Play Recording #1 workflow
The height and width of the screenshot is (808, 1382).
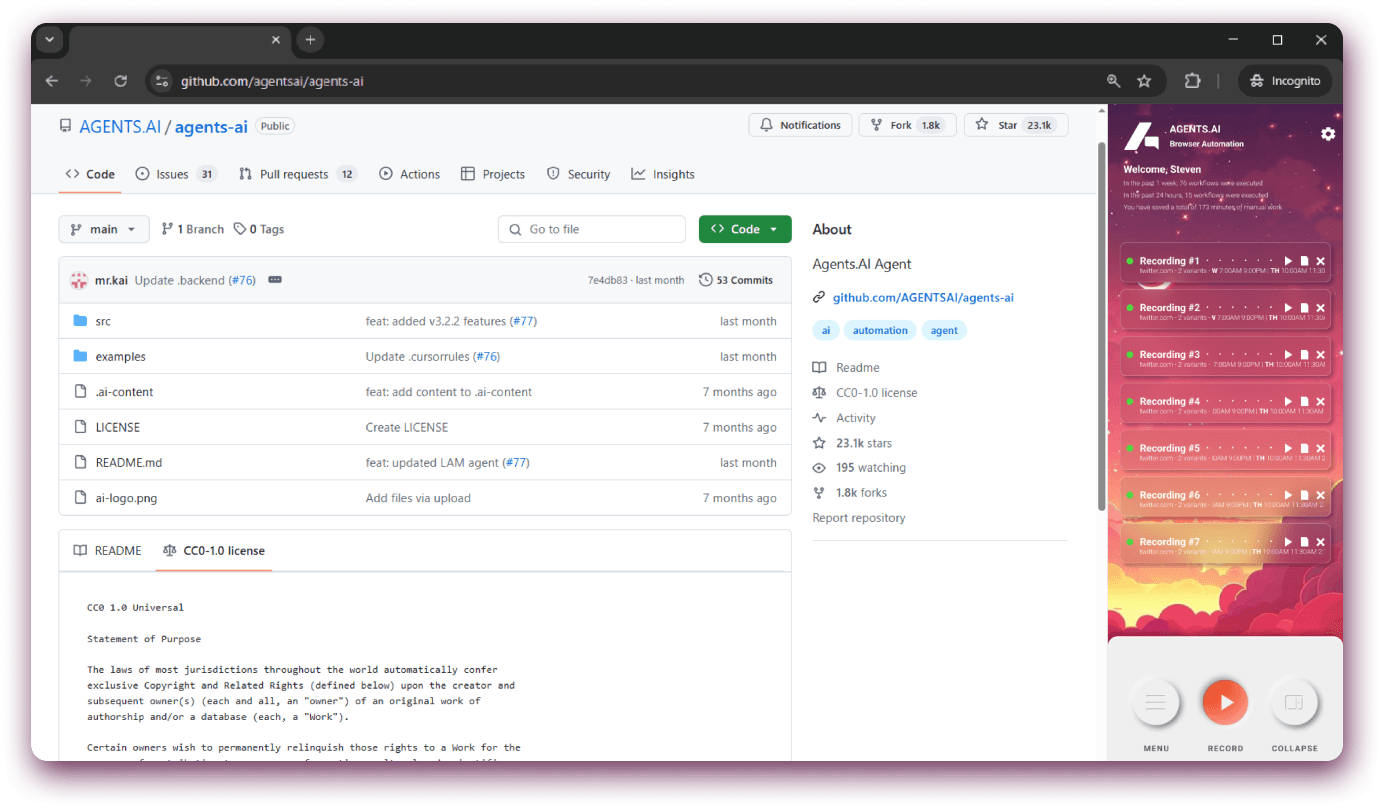(x=1288, y=261)
